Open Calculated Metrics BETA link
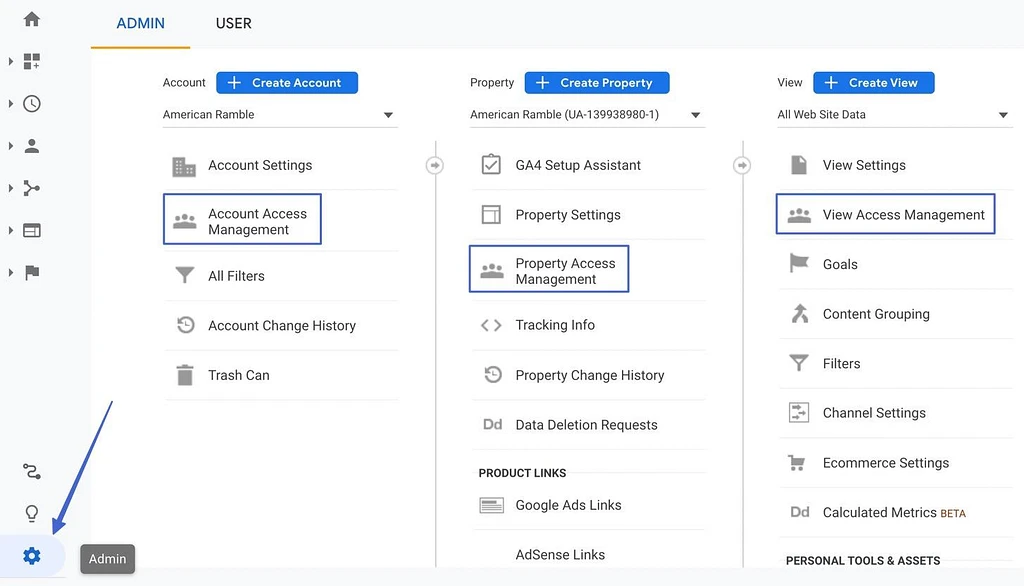Image resolution: width=1024 pixels, height=586 pixels. [x=894, y=513]
